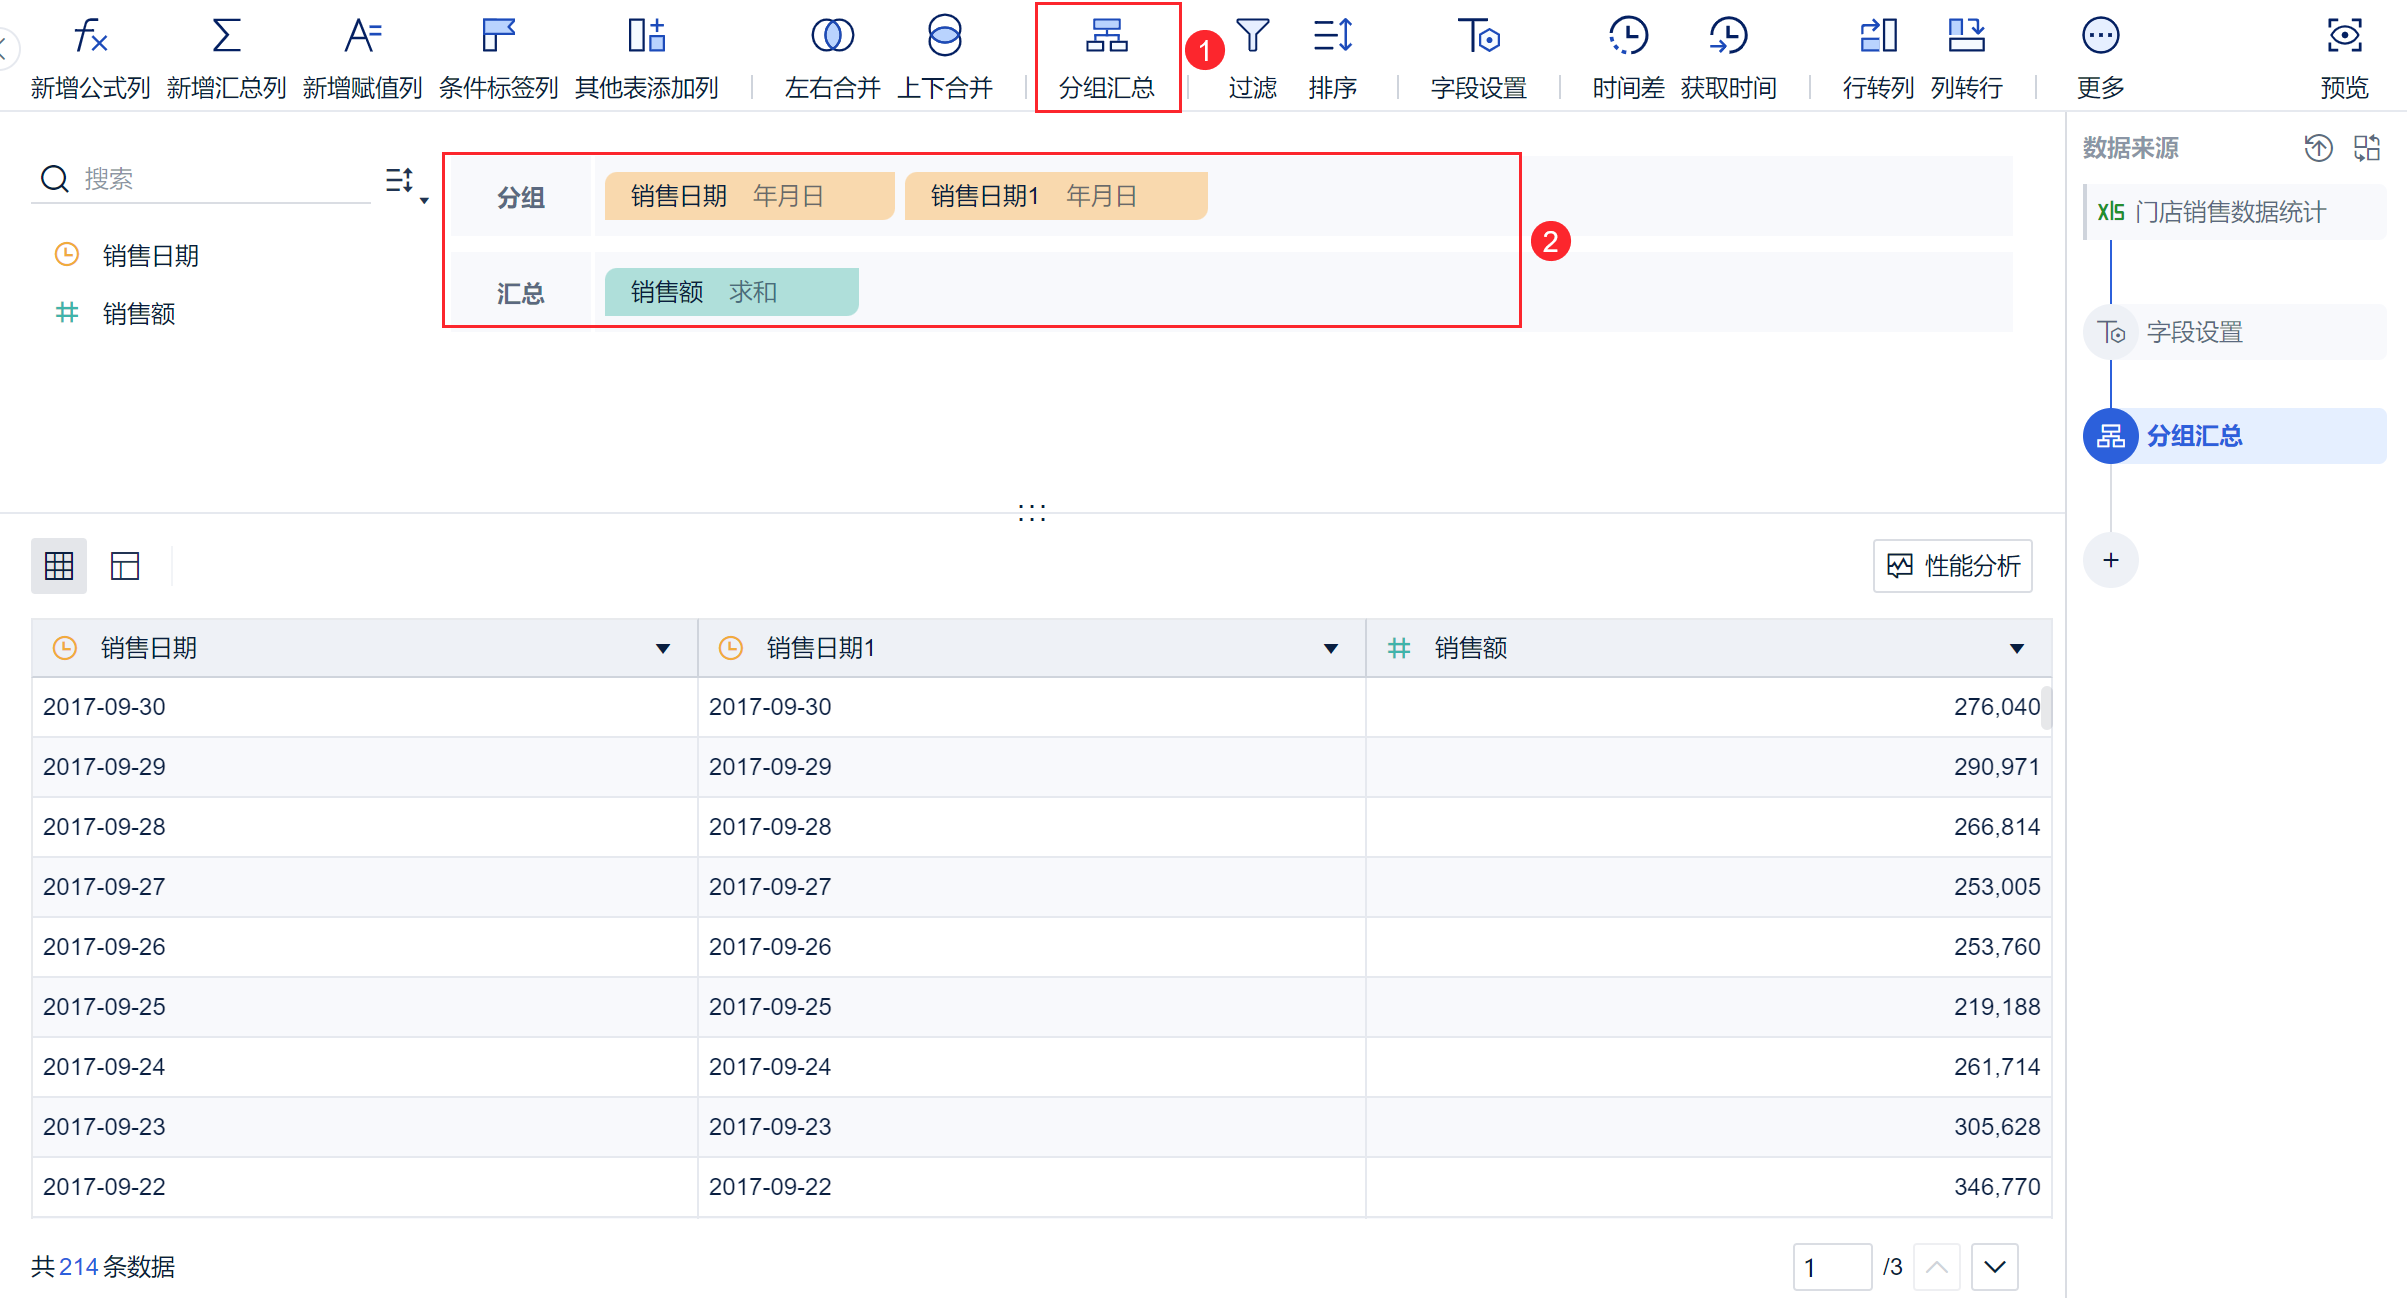
Task: Click the 新增公式列 formula icon
Action: click(90, 37)
